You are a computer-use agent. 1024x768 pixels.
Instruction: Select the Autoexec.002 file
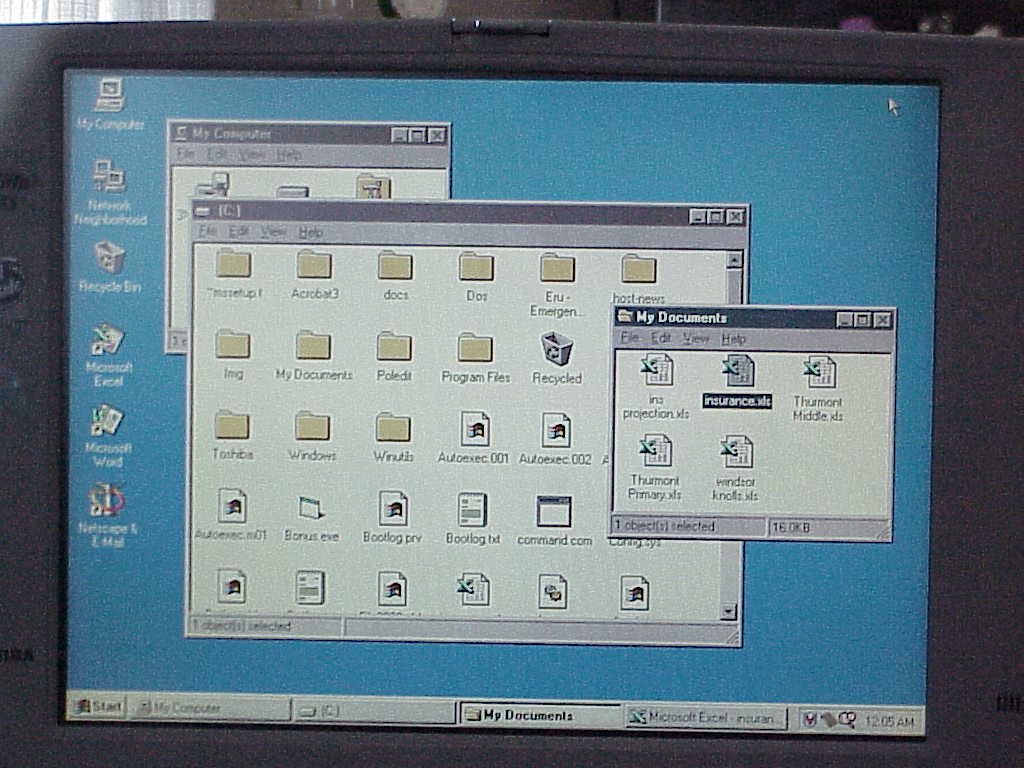point(555,440)
